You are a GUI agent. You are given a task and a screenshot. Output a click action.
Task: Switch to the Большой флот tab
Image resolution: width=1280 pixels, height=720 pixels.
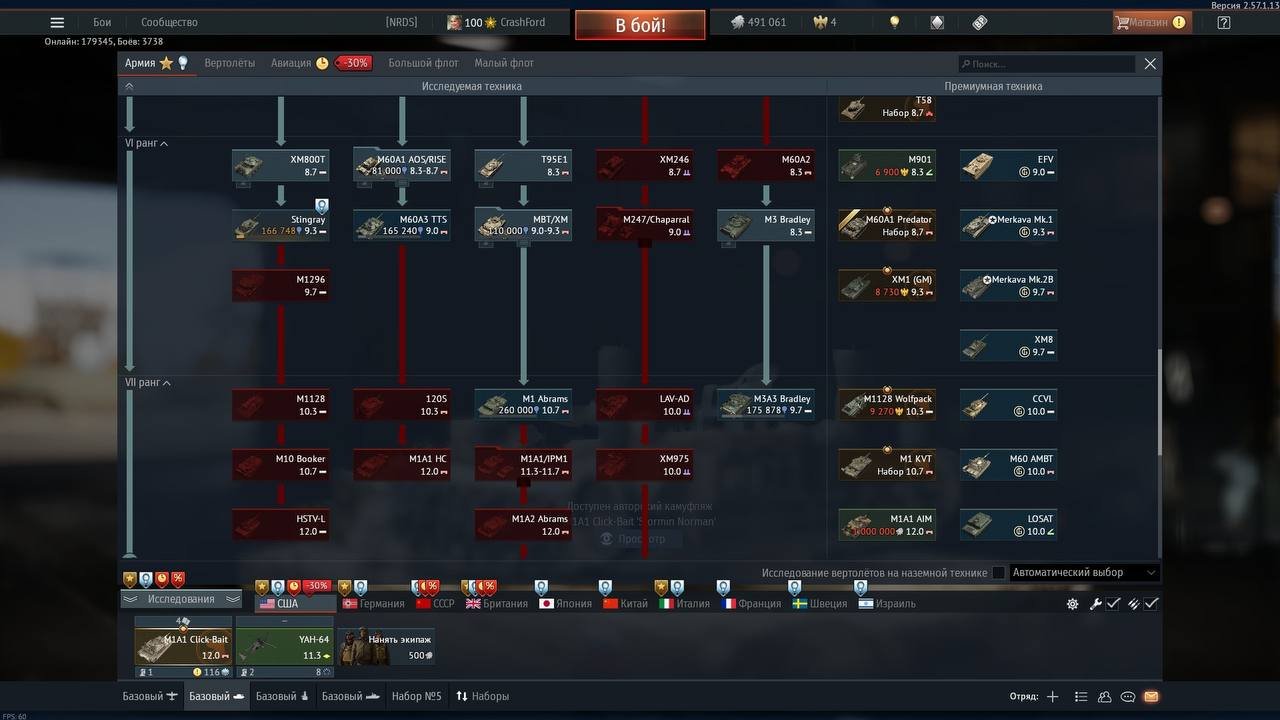423,63
